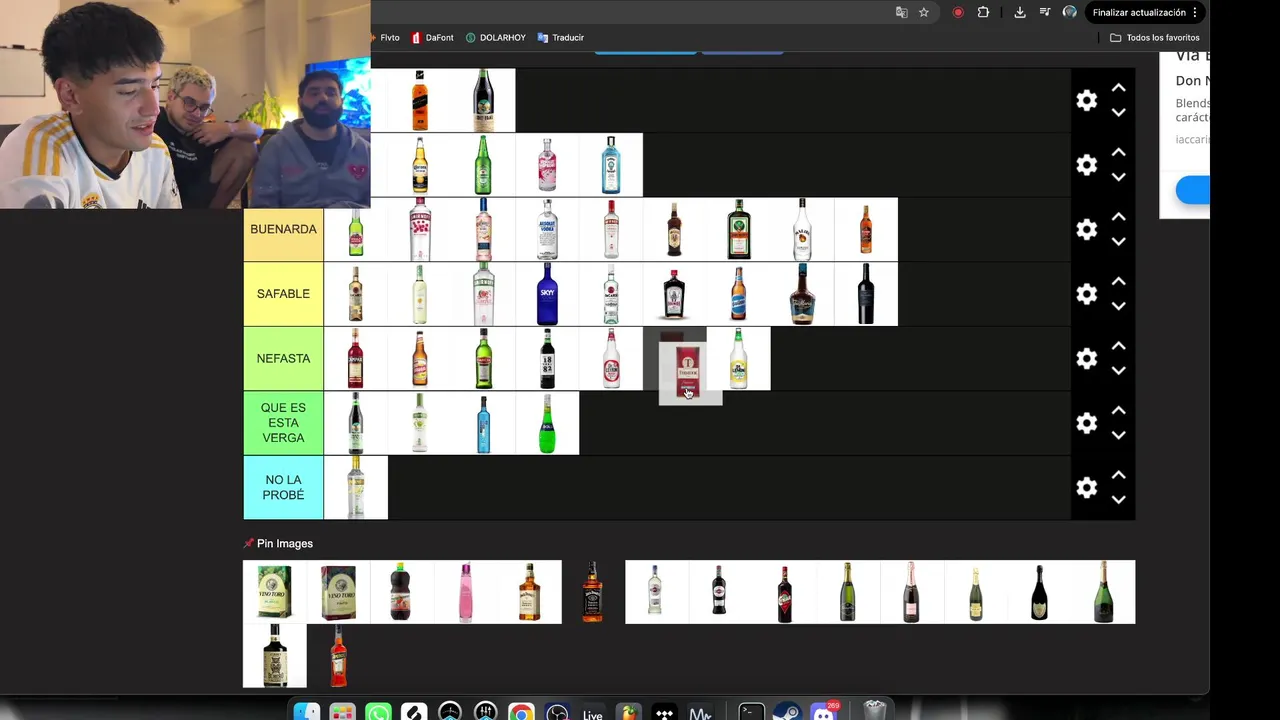Click NO LA PROBÉ tier label

283,487
